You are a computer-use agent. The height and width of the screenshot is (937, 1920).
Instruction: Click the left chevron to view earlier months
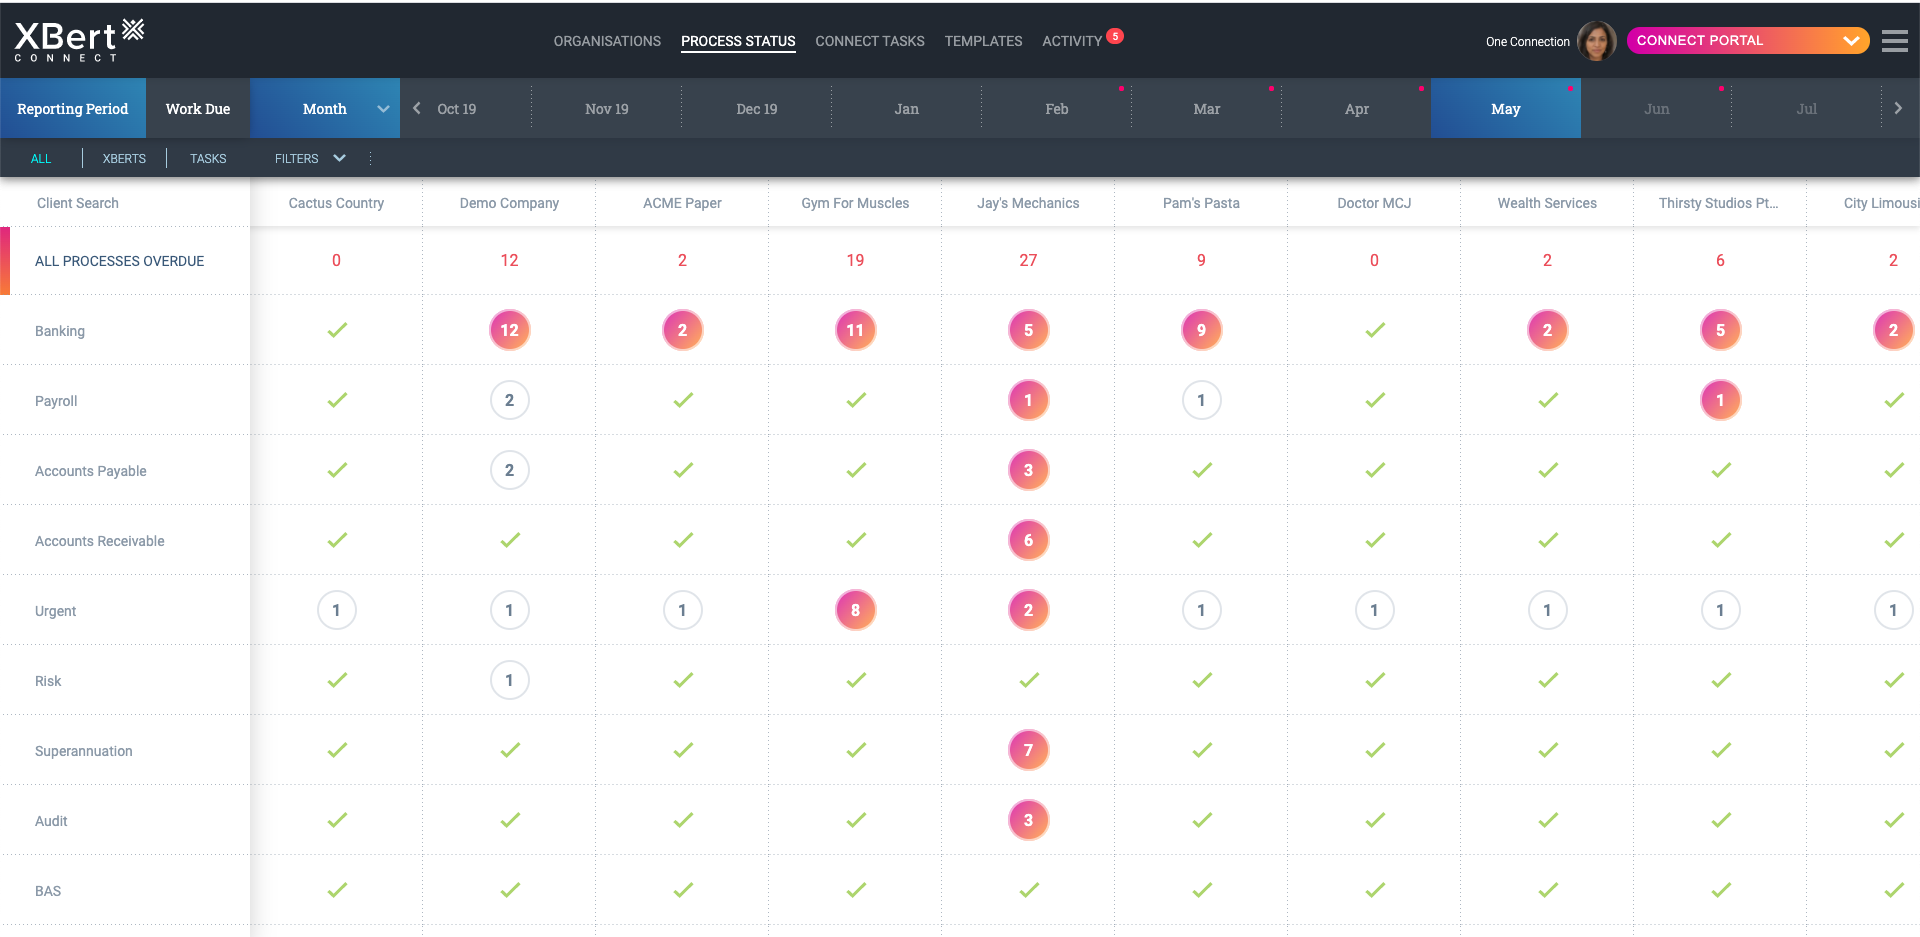point(415,108)
